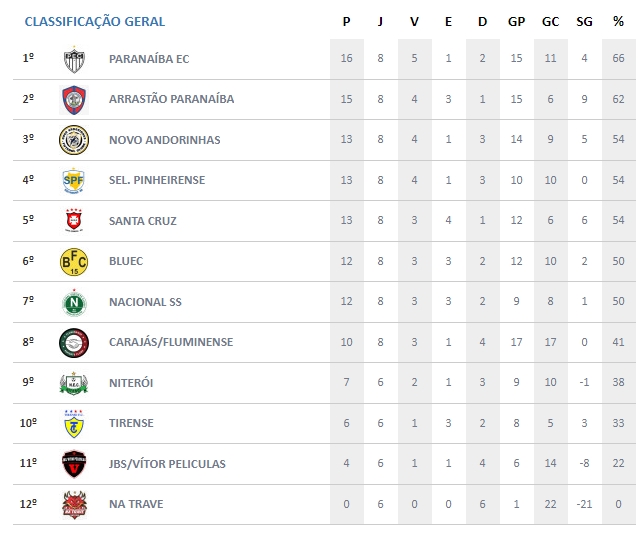The height and width of the screenshot is (533, 639).
Task: Click the Arrastão Paranaíba team crest
Action: pyautogui.click(x=74, y=99)
